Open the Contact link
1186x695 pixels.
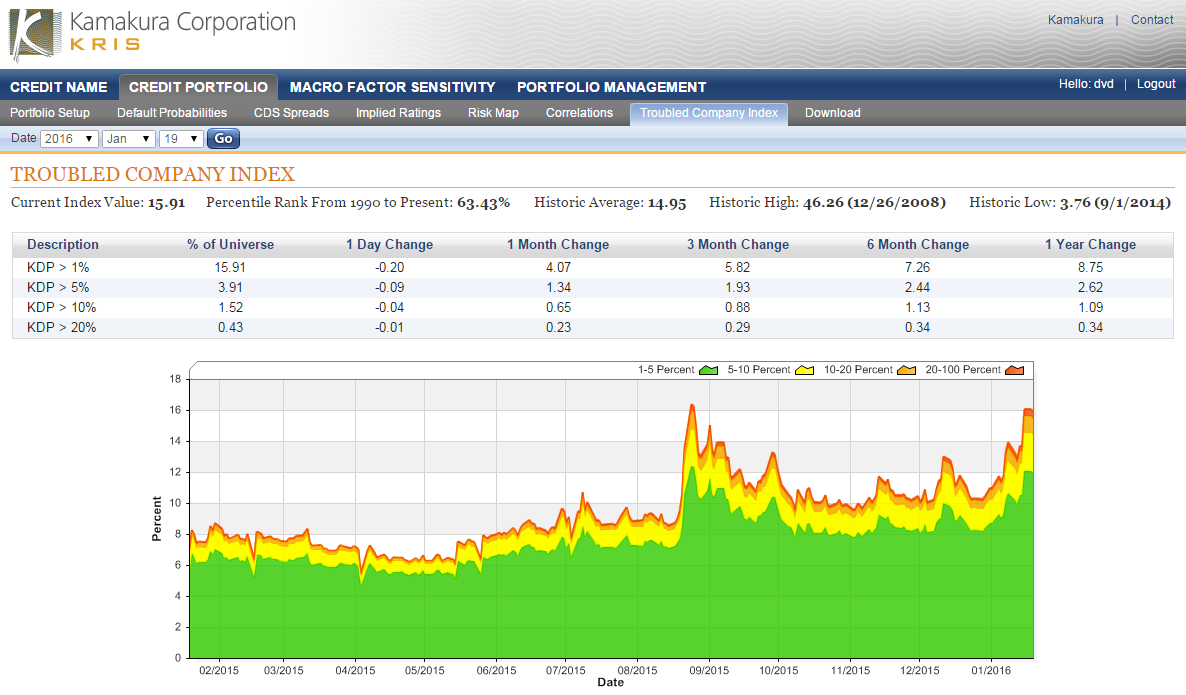(1151, 19)
